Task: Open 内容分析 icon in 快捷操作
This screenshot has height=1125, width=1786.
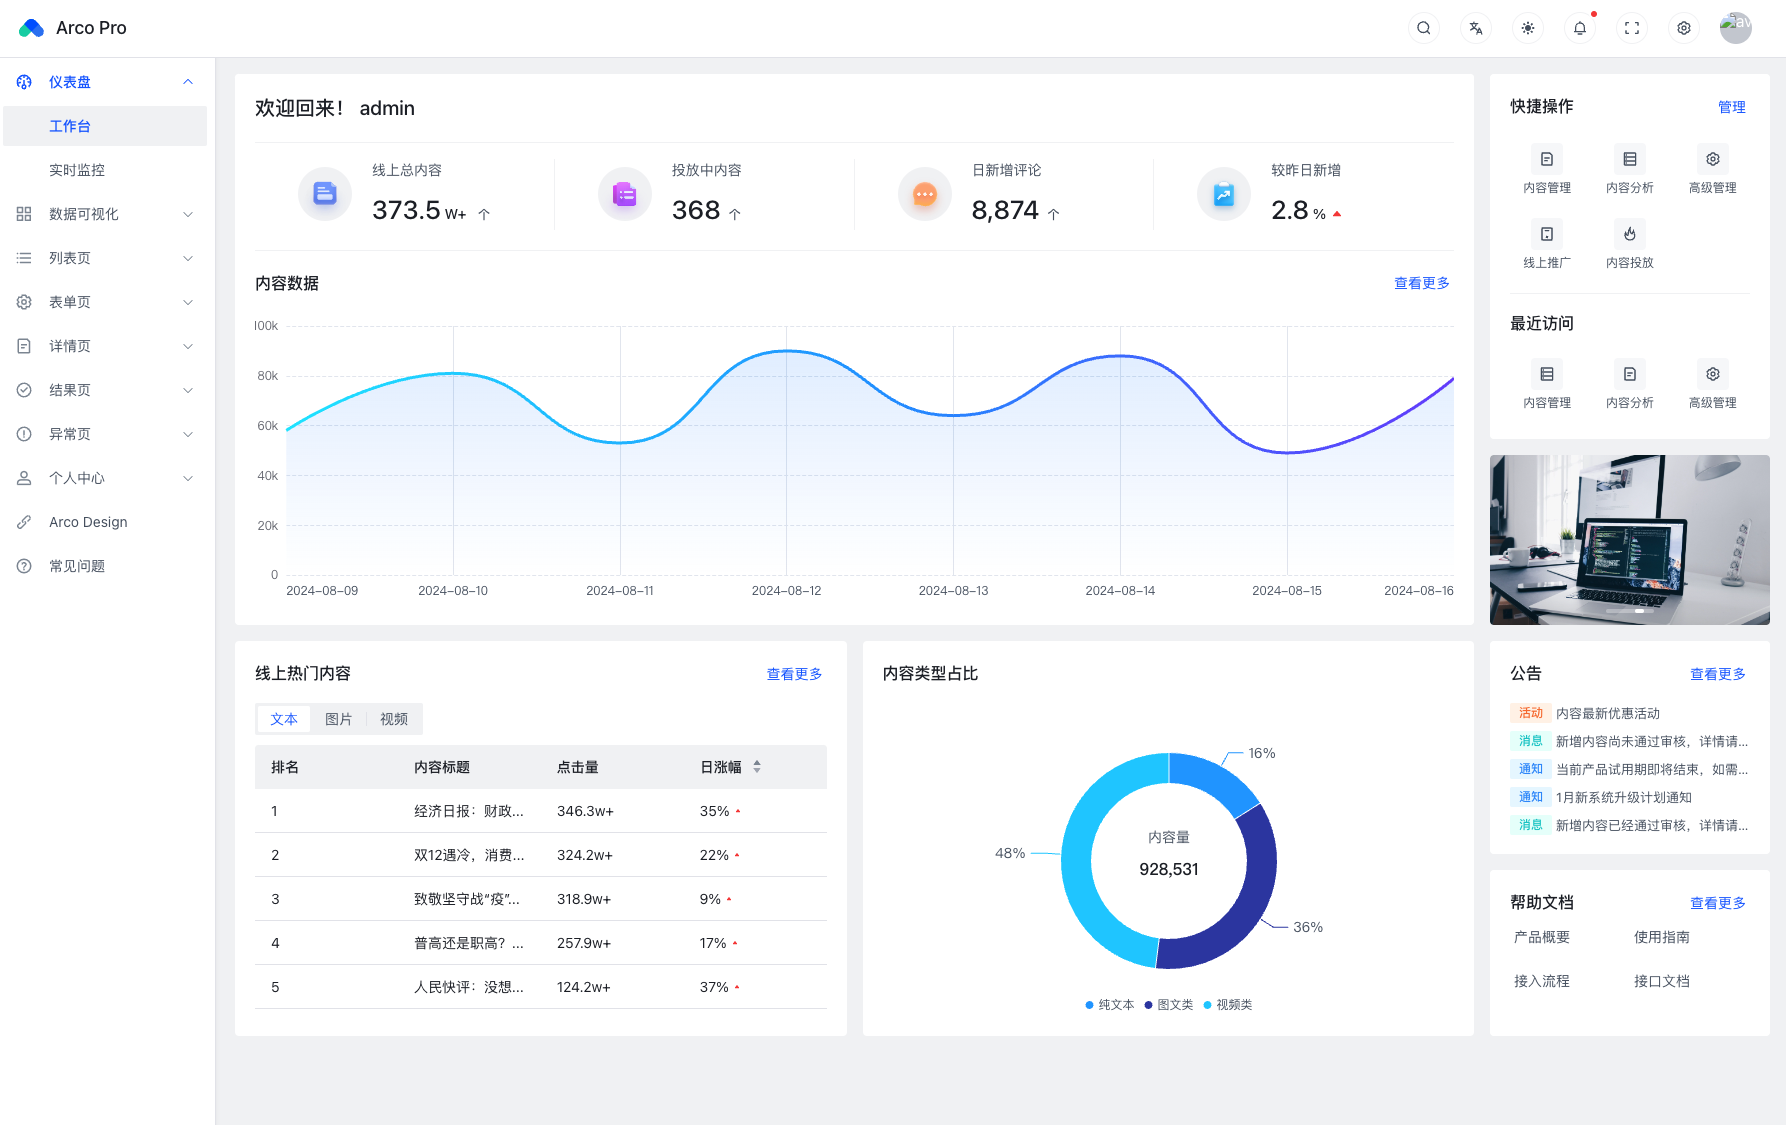Action: (1630, 159)
